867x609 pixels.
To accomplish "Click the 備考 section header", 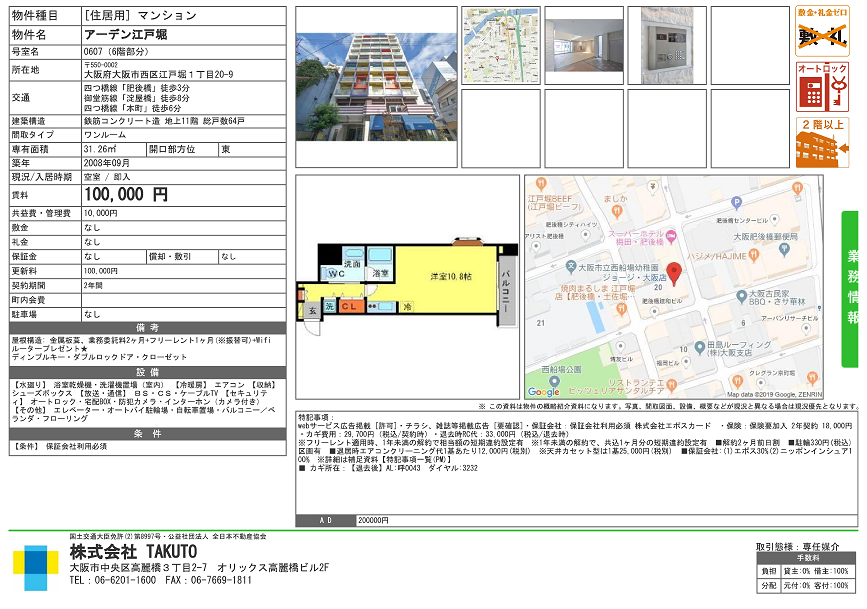I will [x=148, y=327].
